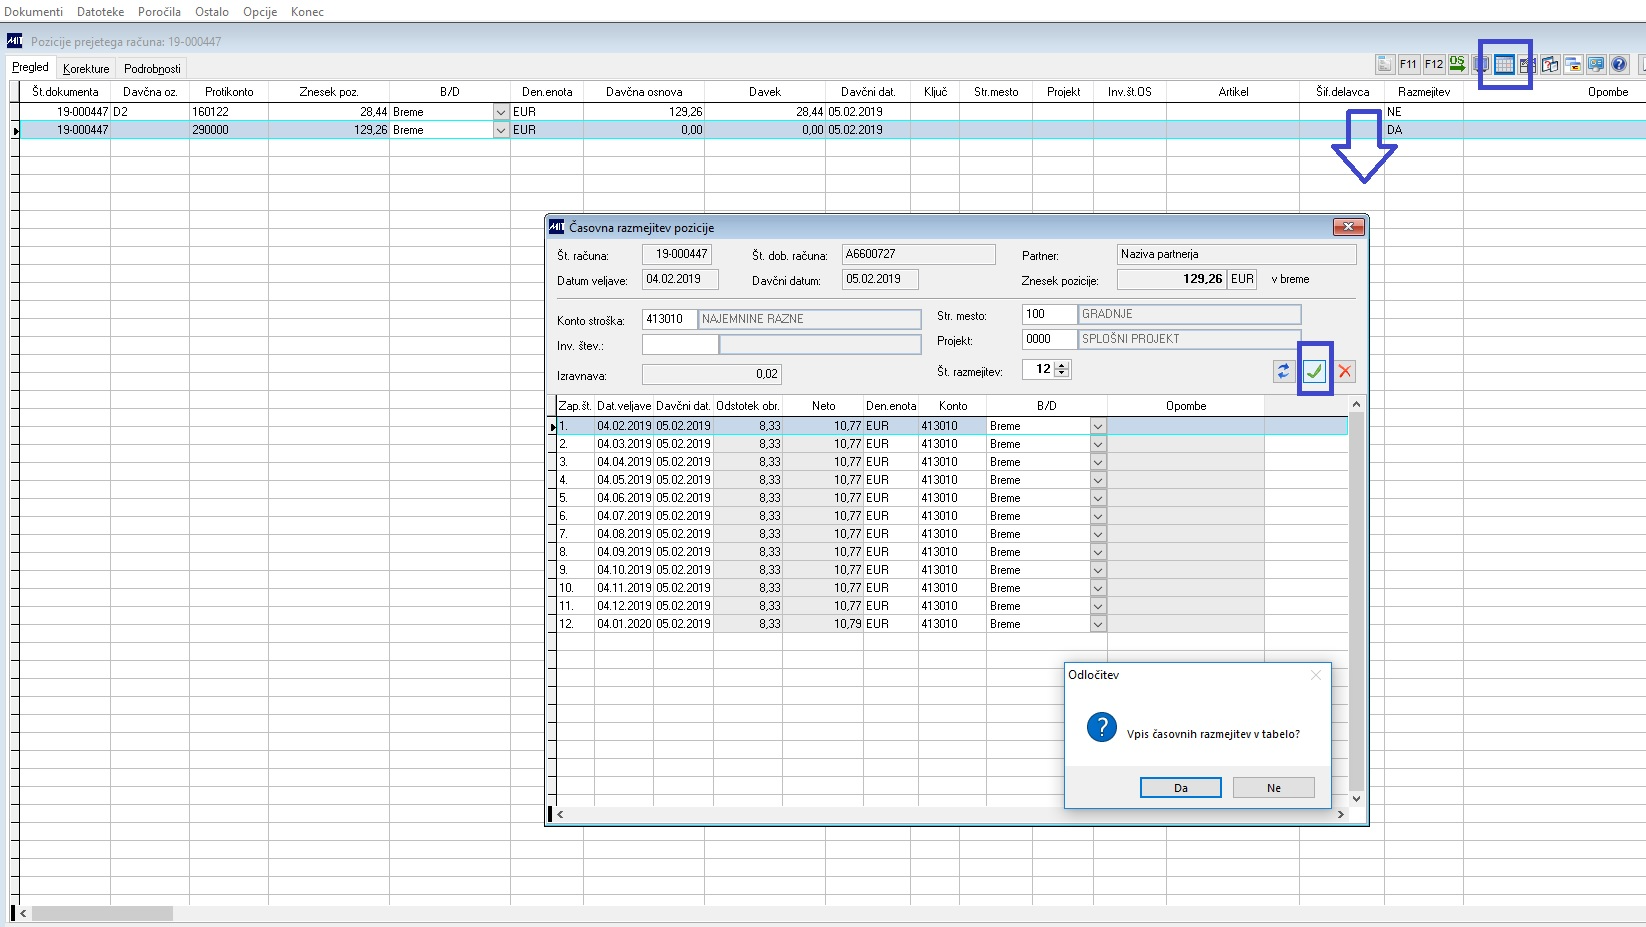
Task: Click the cascading windows toolbar icon
Action: coord(1573,65)
